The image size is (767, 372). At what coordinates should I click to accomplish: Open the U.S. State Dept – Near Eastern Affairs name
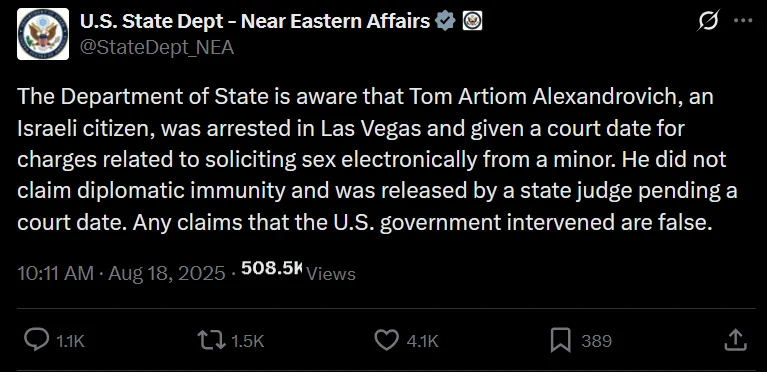pos(254,21)
